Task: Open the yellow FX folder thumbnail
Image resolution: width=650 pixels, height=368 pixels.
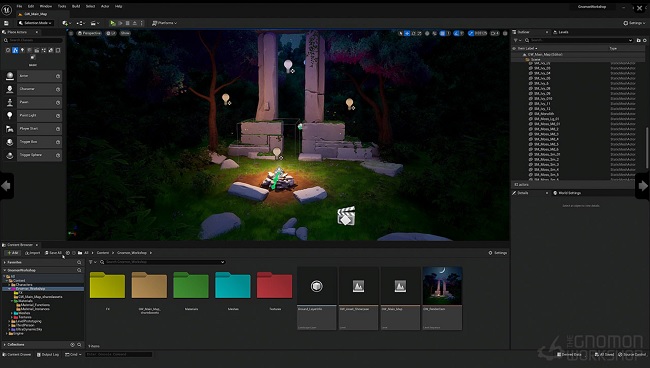Action: [x=107, y=285]
